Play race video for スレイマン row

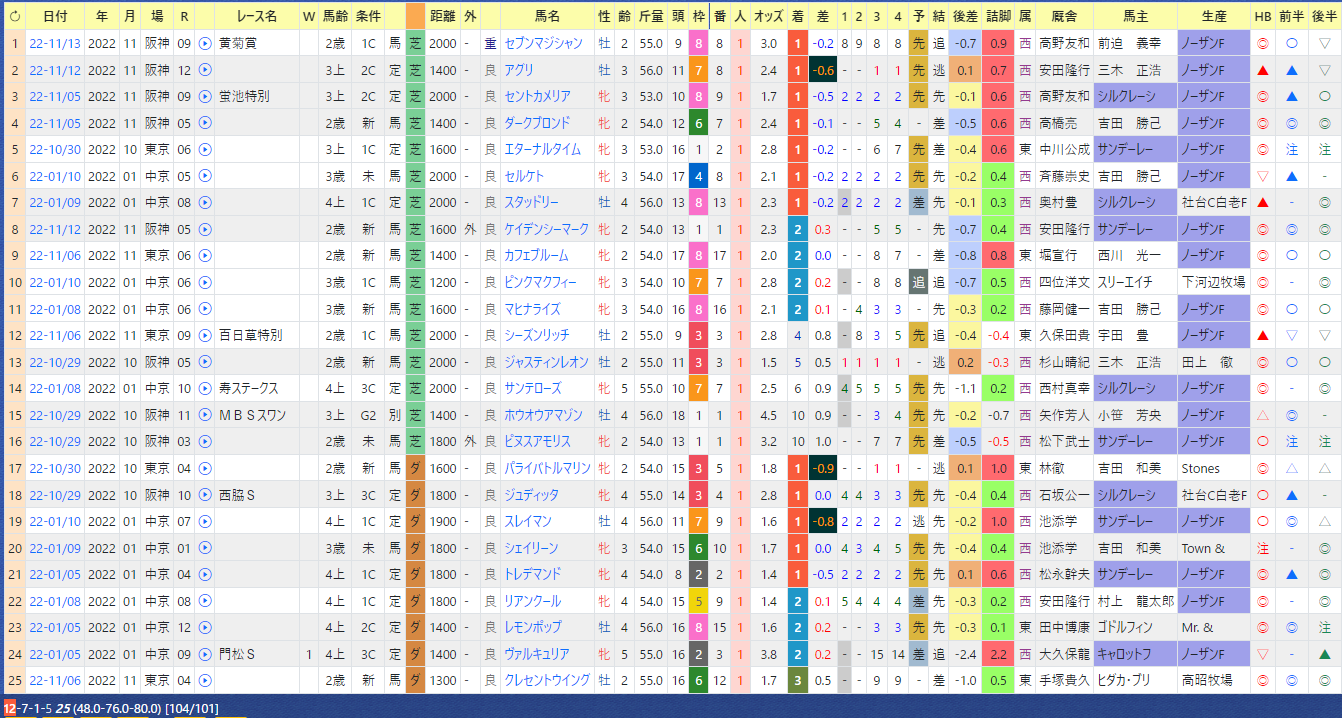(205, 521)
